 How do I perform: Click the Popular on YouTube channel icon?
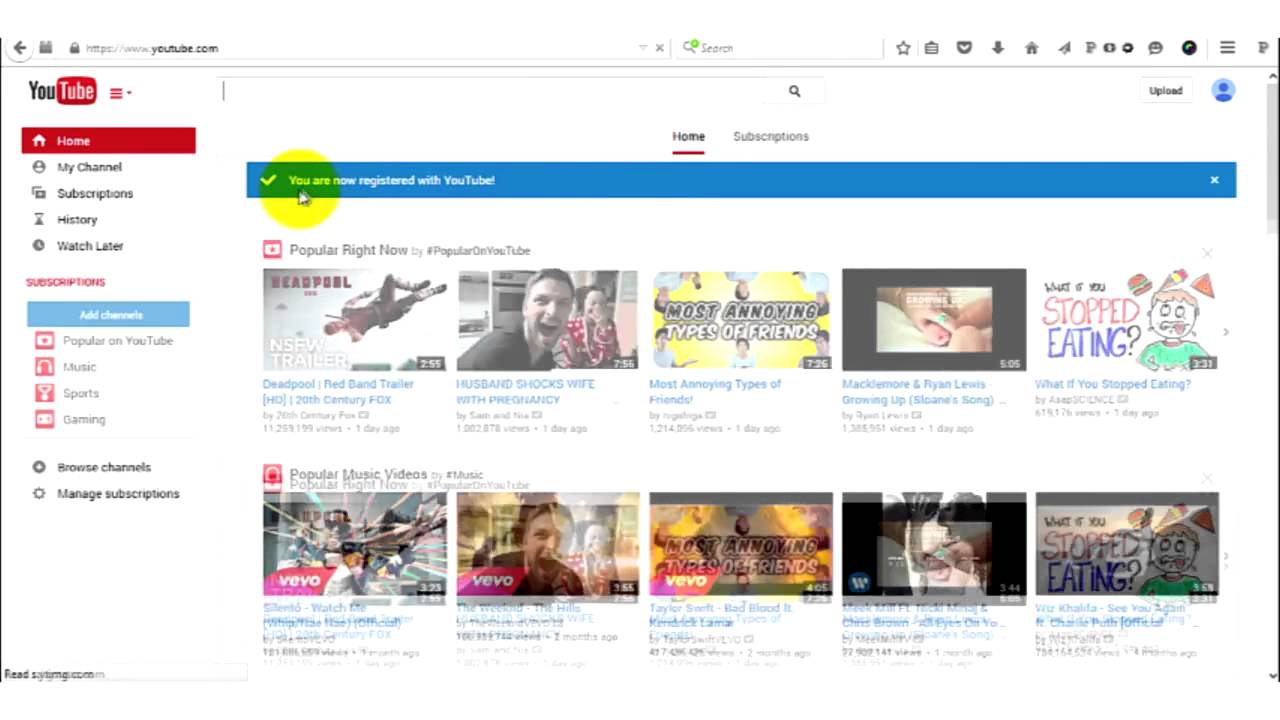click(44, 341)
